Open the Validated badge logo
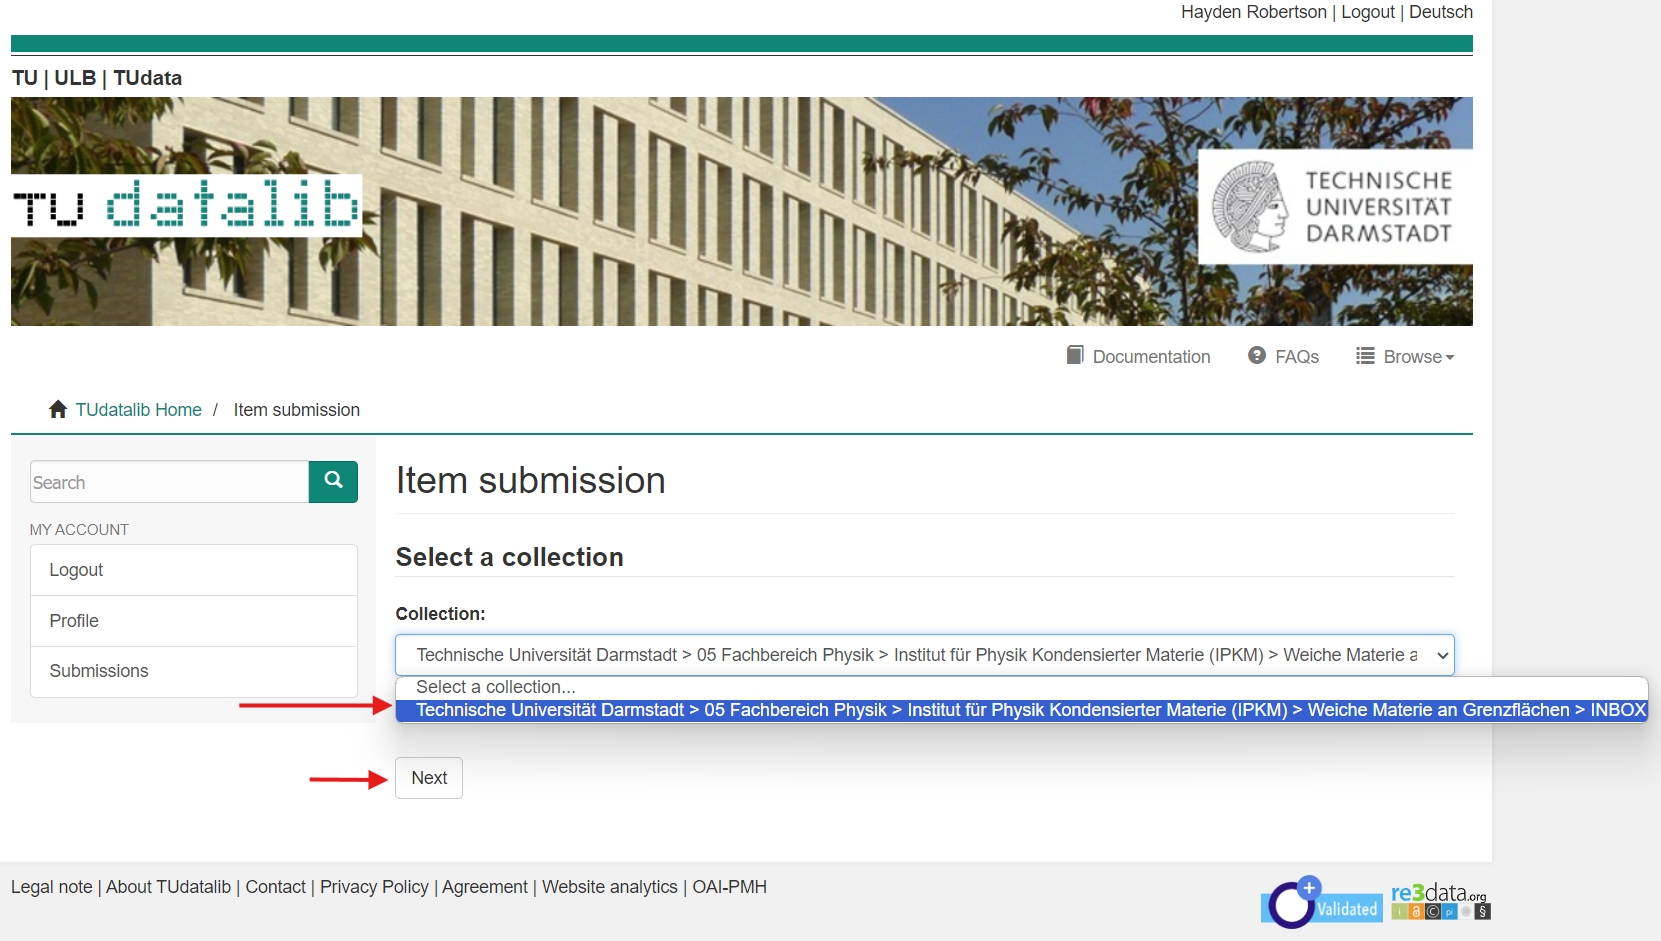1661x941 pixels. coord(1322,903)
